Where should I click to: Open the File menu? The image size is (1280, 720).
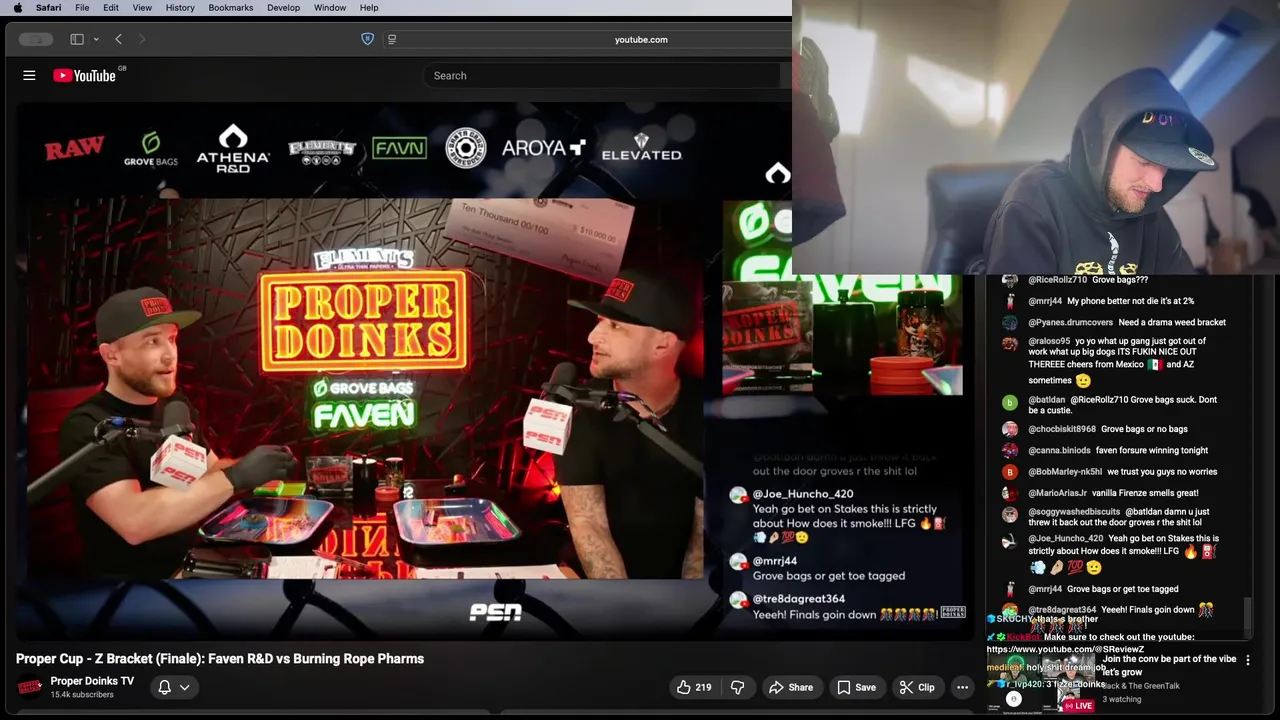(82, 8)
